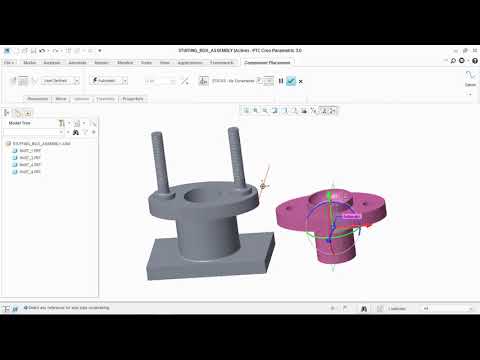Viewport: 480px width, 360px height.
Task: Click the Redo icon in quick access toolbar
Action: coord(55,51)
